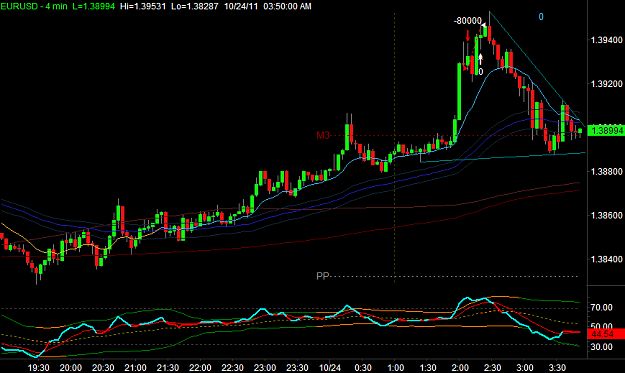Select the green 1.38994 current price tag
This screenshot has height=373, width=625.
point(606,131)
